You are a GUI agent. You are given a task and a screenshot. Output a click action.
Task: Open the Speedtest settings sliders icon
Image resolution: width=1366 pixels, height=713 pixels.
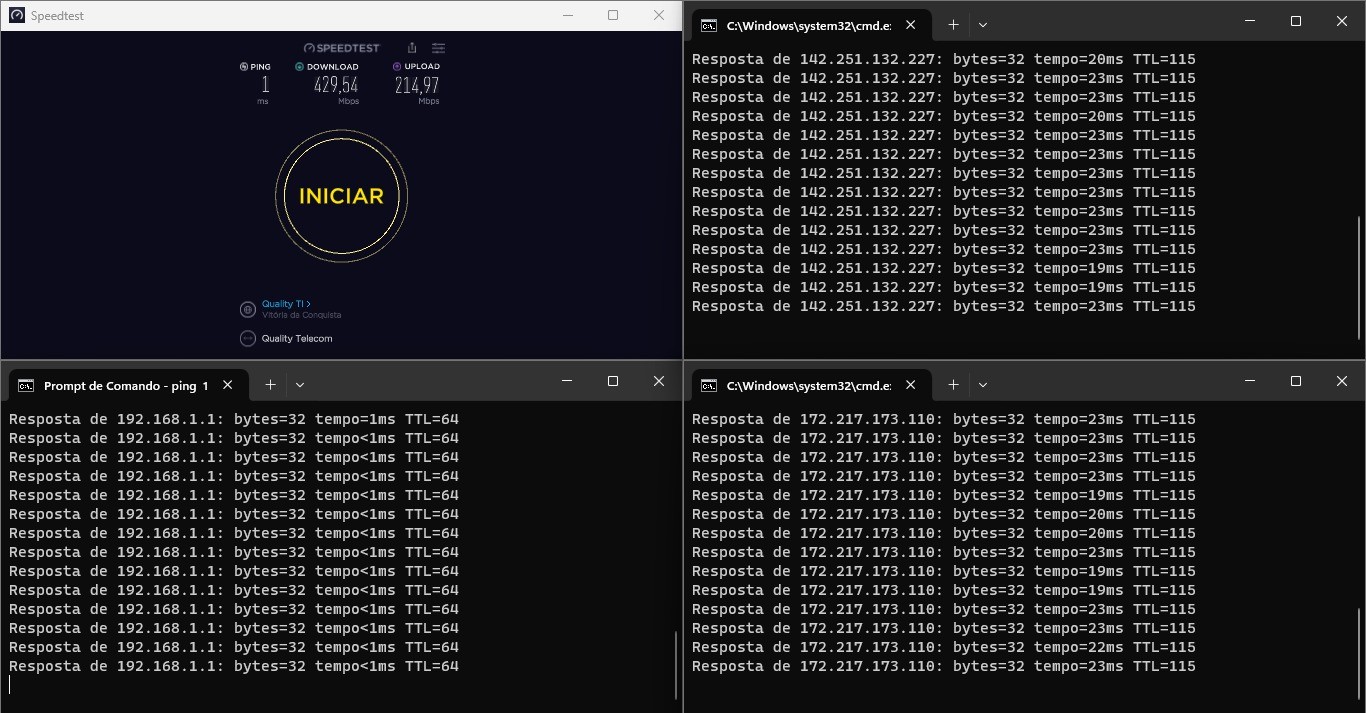click(x=438, y=48)
